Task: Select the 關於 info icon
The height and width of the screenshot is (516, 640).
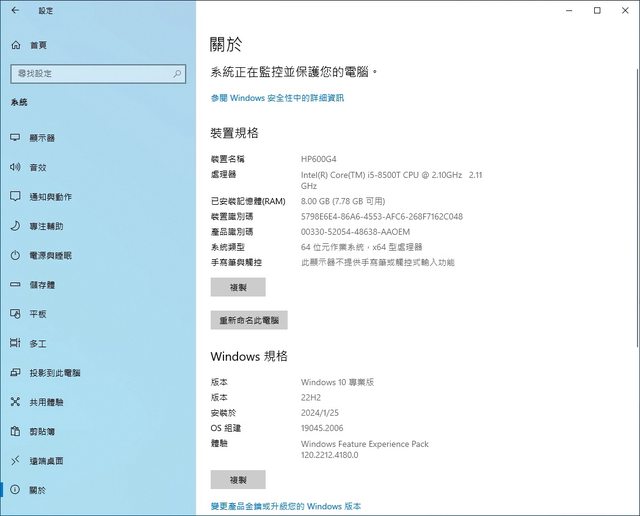Action: (x=15, y=489)
